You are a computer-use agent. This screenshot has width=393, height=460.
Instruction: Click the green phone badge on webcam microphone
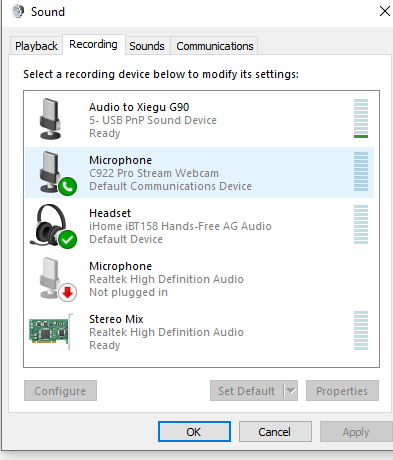tap(68, 187)
